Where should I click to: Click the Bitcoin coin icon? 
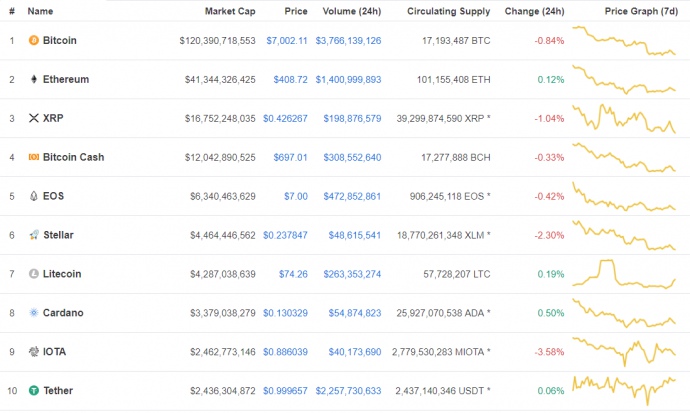pyautogui.click(x=34, y=40)
